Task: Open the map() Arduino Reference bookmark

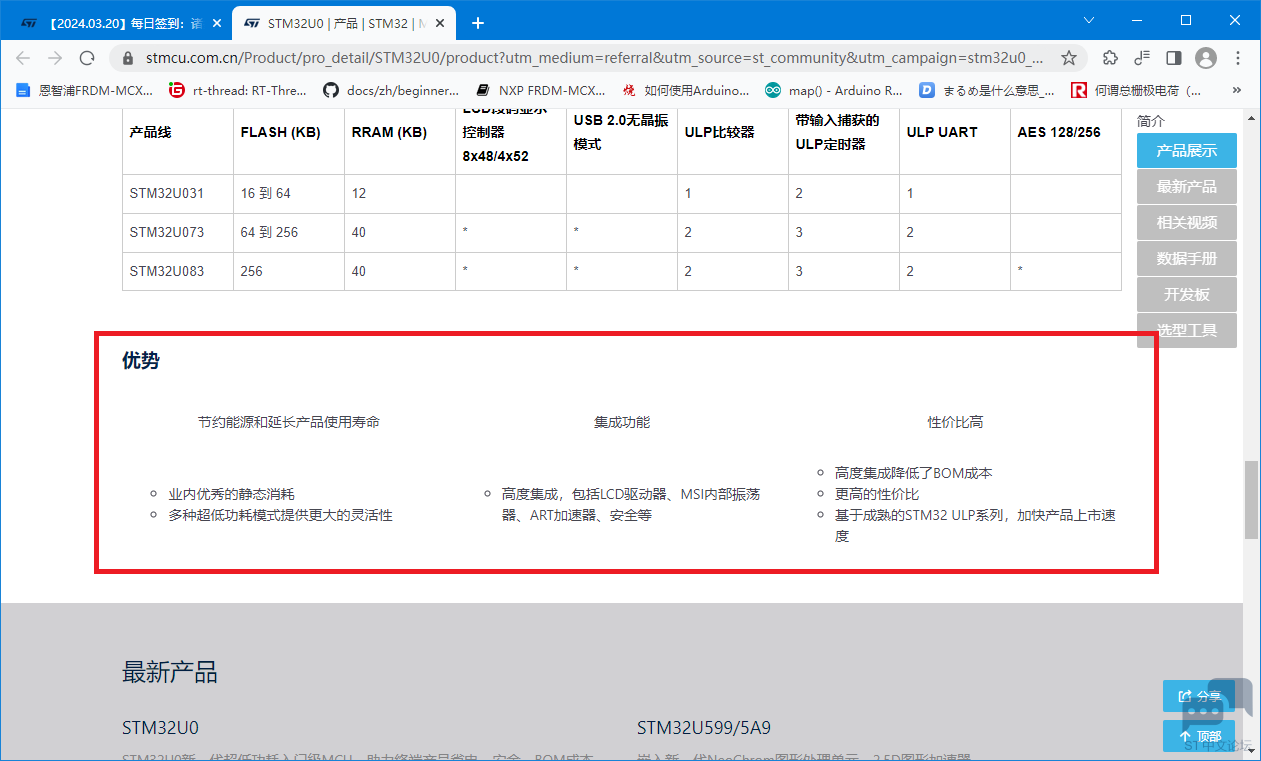Action: [834, 90]
